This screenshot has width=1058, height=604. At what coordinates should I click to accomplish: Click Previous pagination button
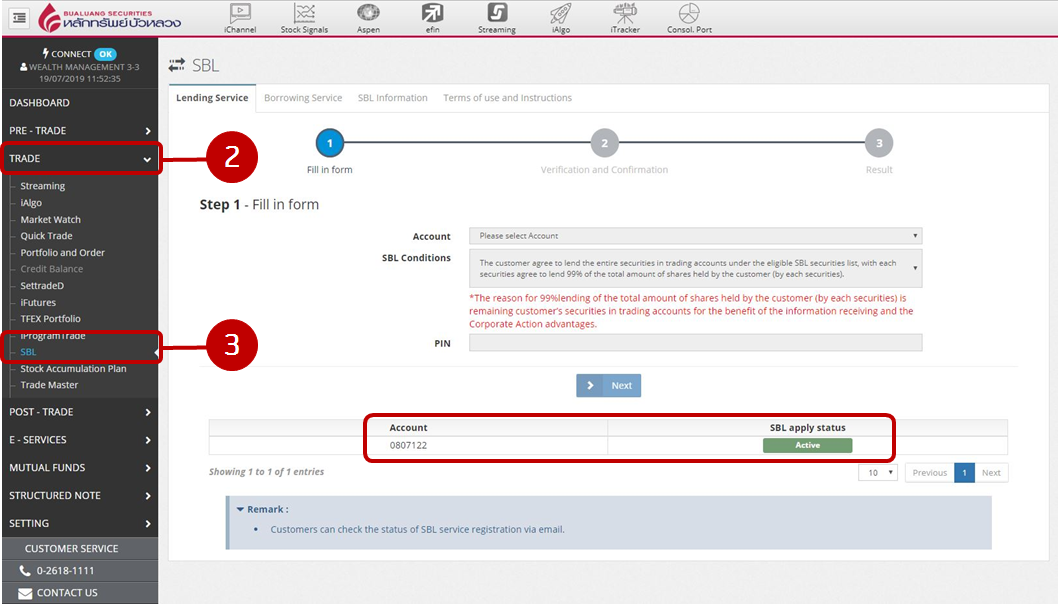coord(930,472)
